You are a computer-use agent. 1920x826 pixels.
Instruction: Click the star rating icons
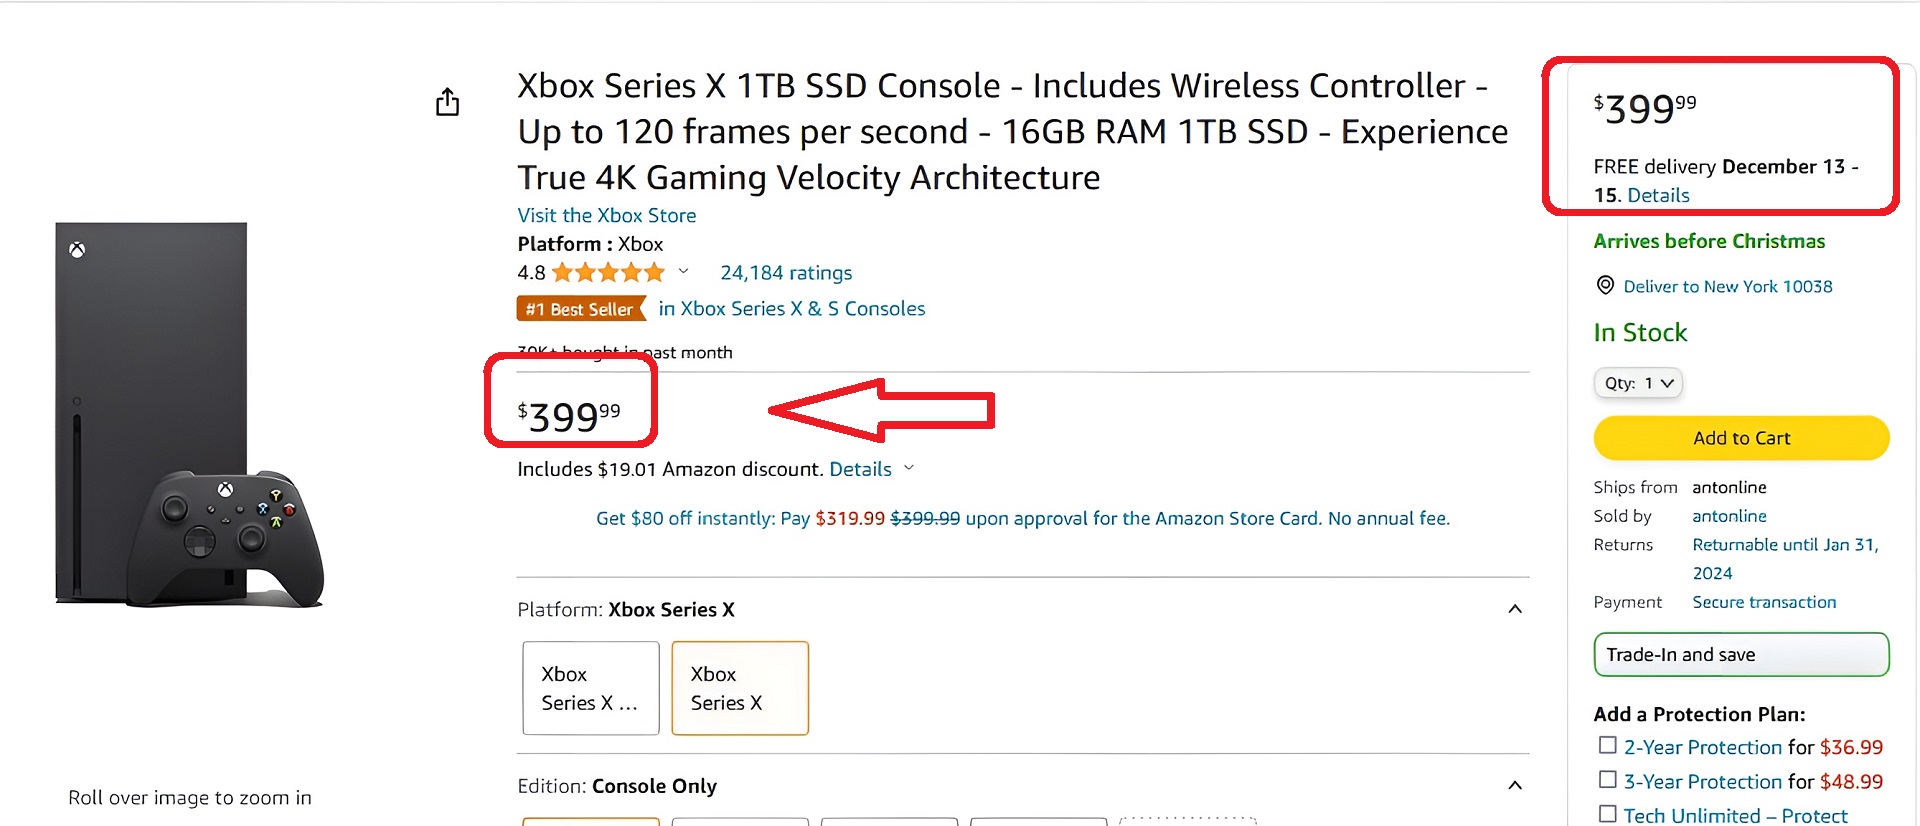[x=607, y=272]
